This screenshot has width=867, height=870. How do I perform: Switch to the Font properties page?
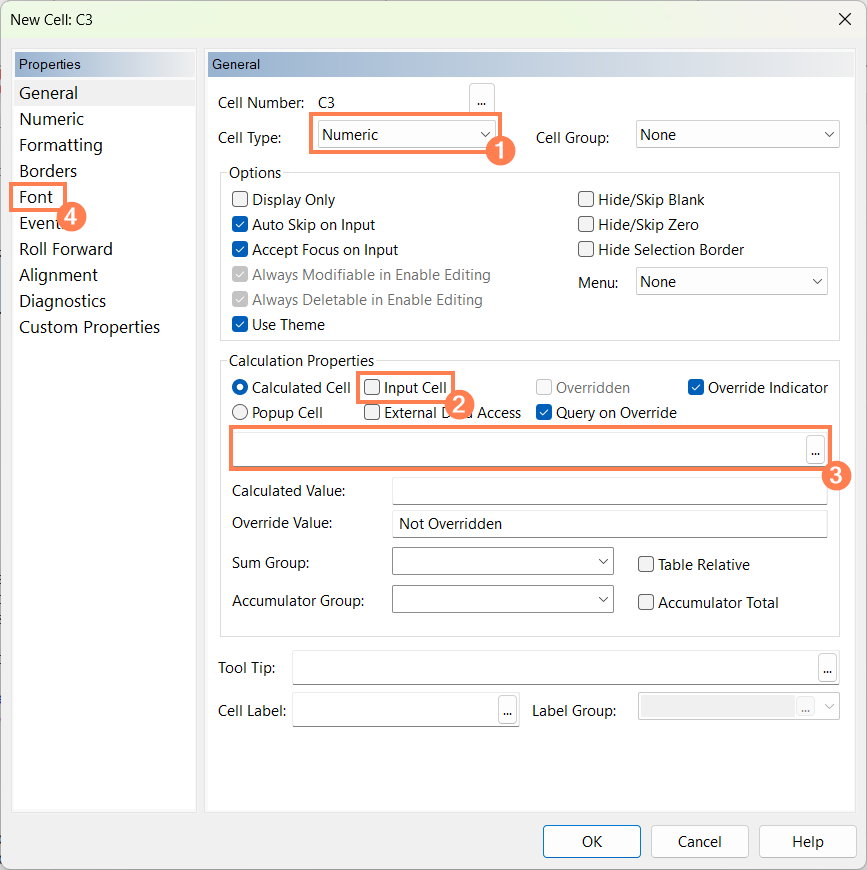(x=37, y=197)
